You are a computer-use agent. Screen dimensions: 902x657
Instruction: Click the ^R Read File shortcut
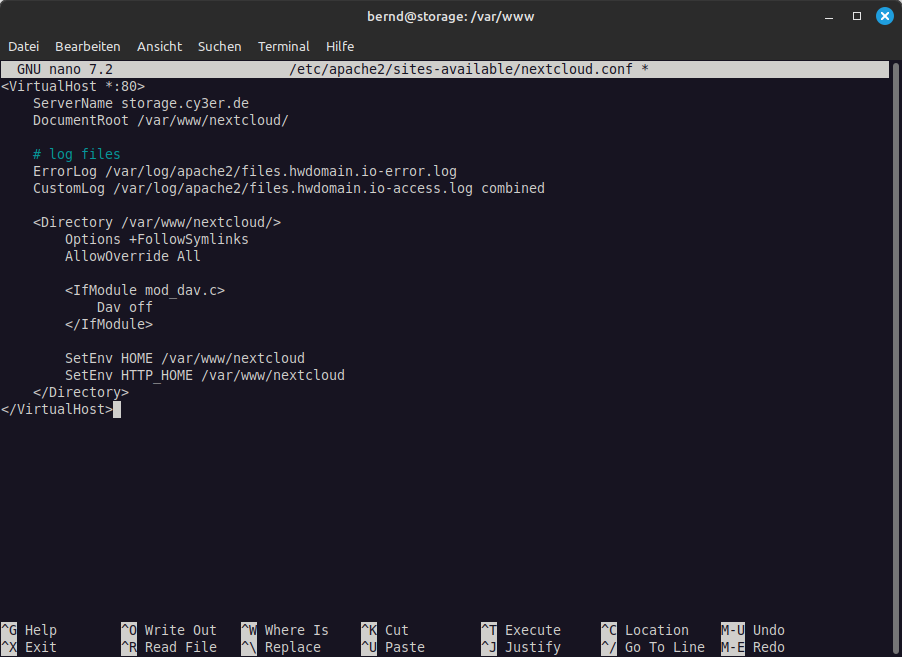(x=169, y=647)
